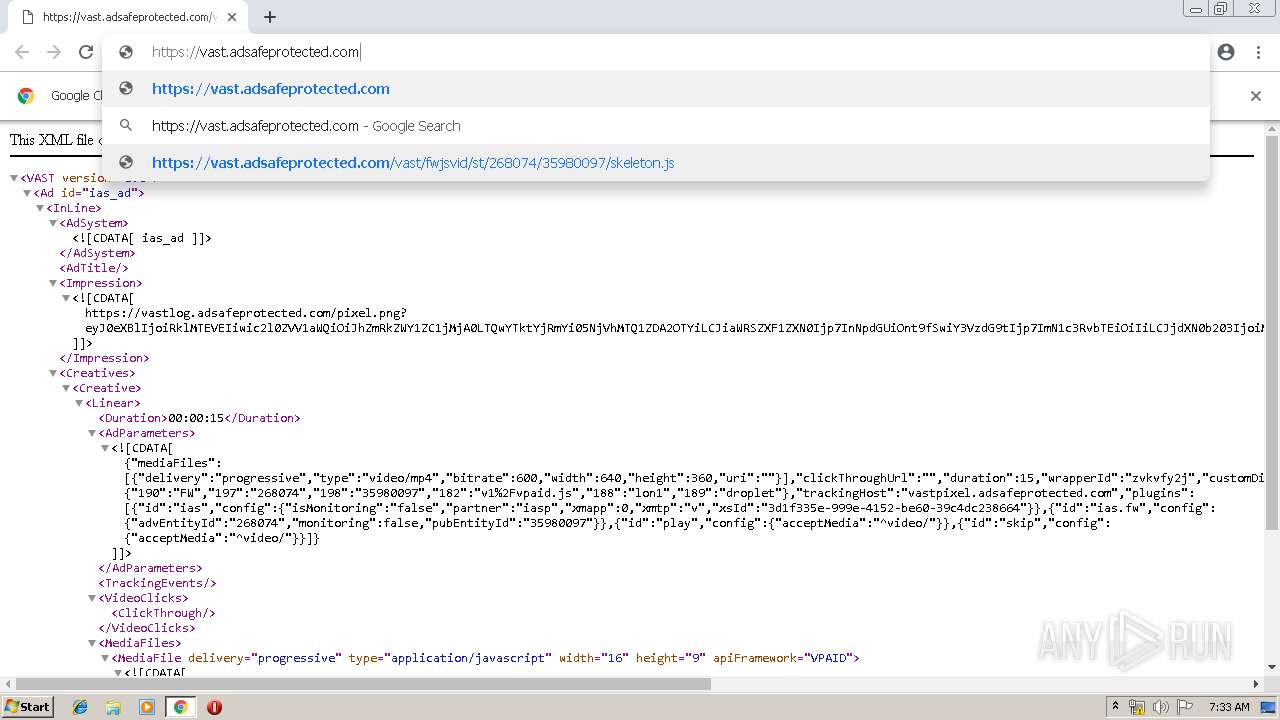Image resolution: width=1280 pixels, height=720 pixels.
Task: Click the red stop-sign taskbar icon
Action: pos(214,707)
